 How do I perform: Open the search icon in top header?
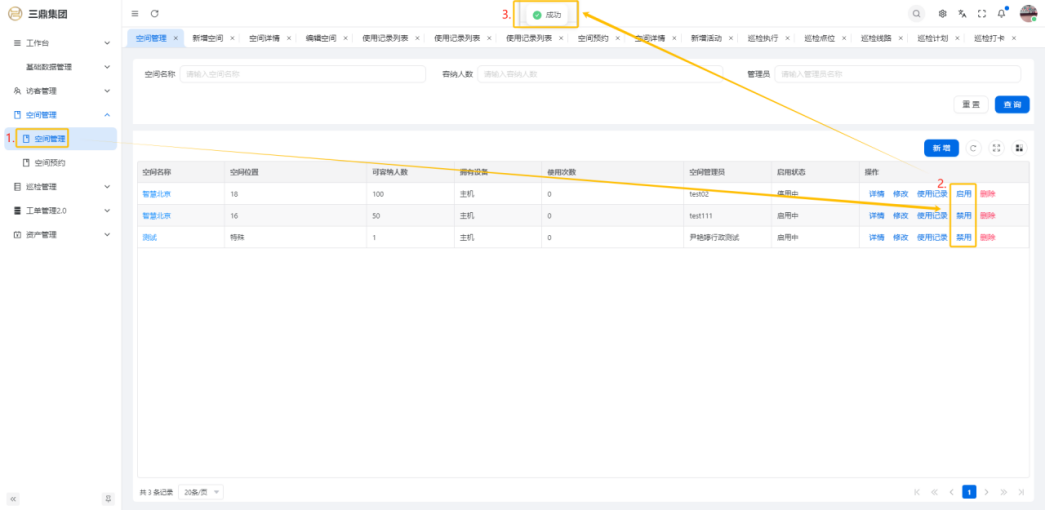coord(916,14)
